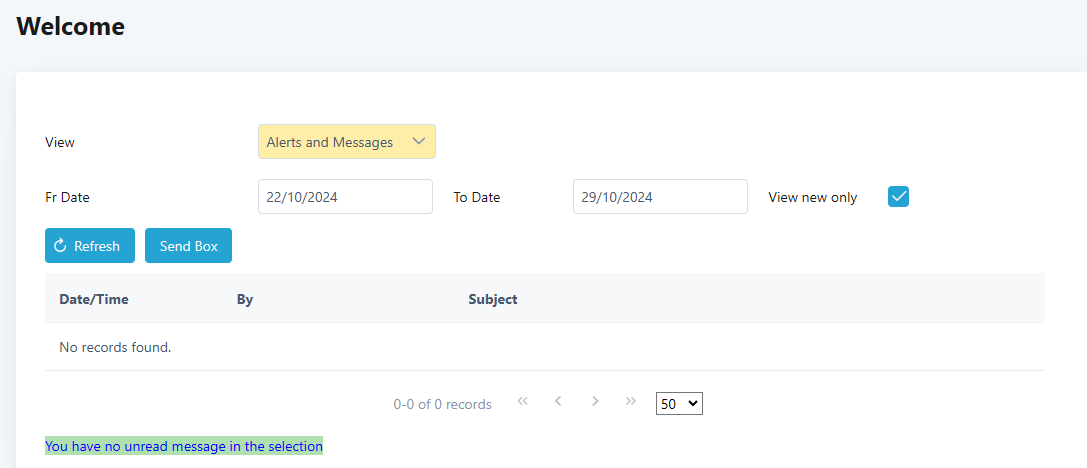The image size is (1087, 468).
Task: Click the 'To Date' field label
Action: (x=477, y=198)
